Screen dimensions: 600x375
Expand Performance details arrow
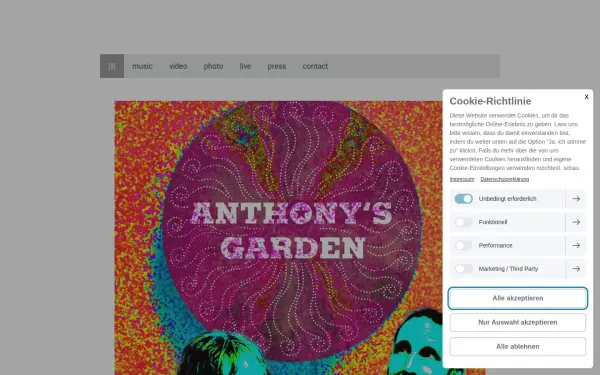pos(576,245)
